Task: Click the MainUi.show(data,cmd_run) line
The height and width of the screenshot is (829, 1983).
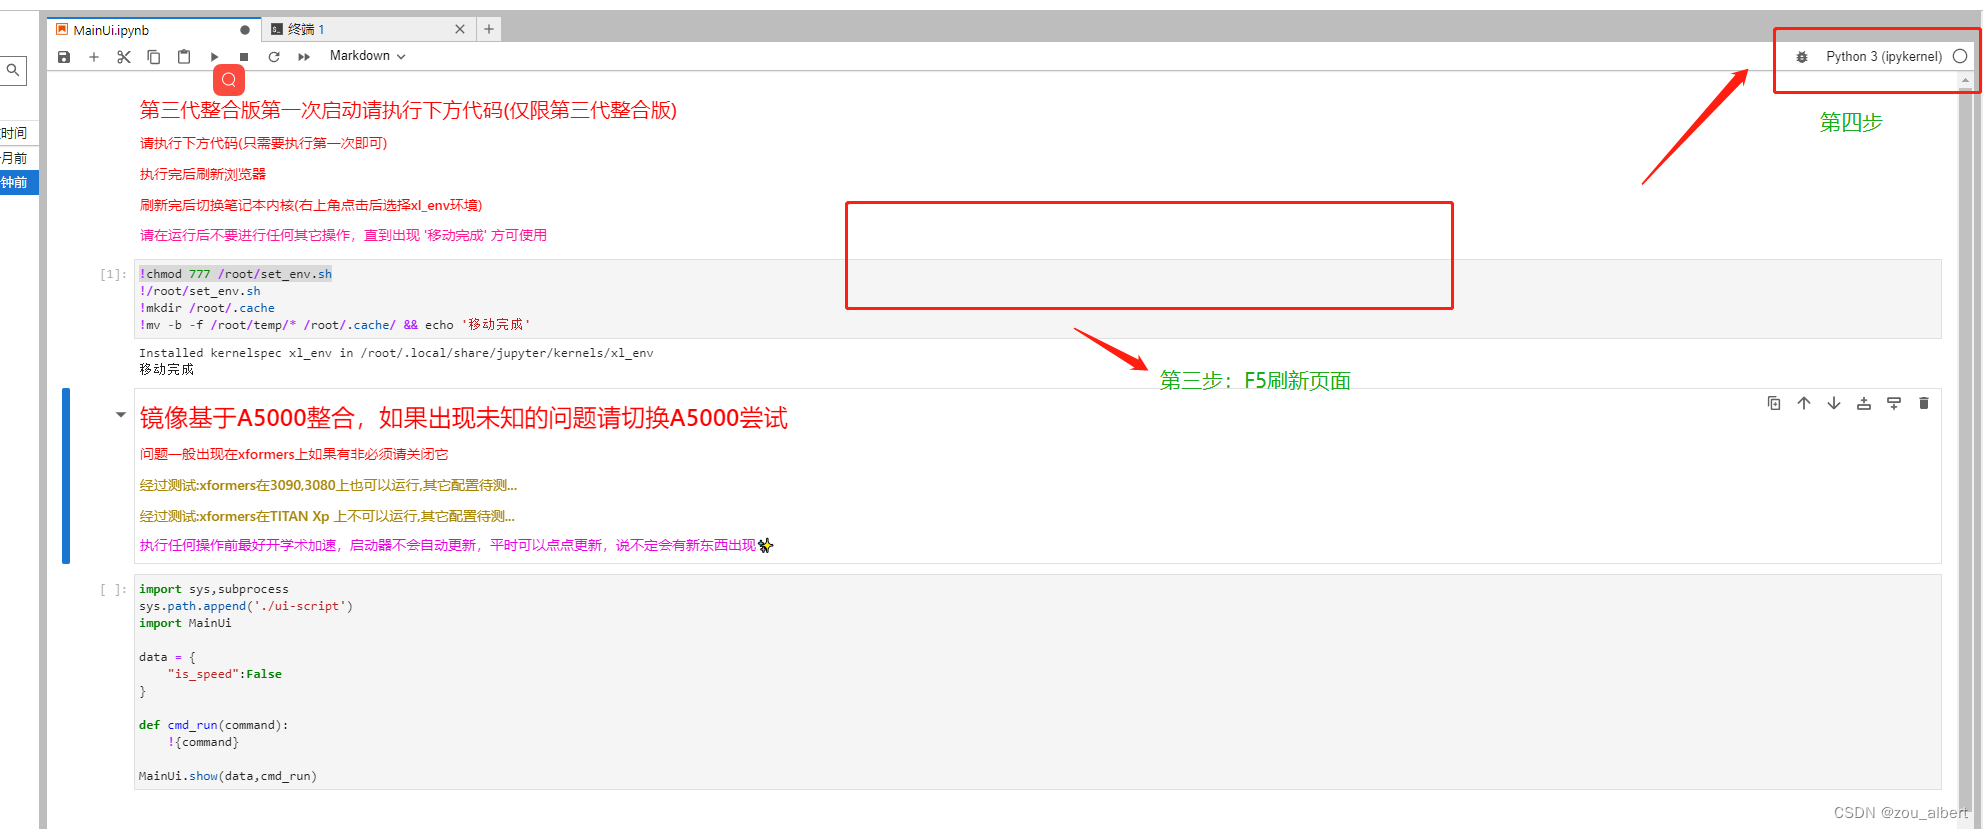Action: [x=228, y=776]
